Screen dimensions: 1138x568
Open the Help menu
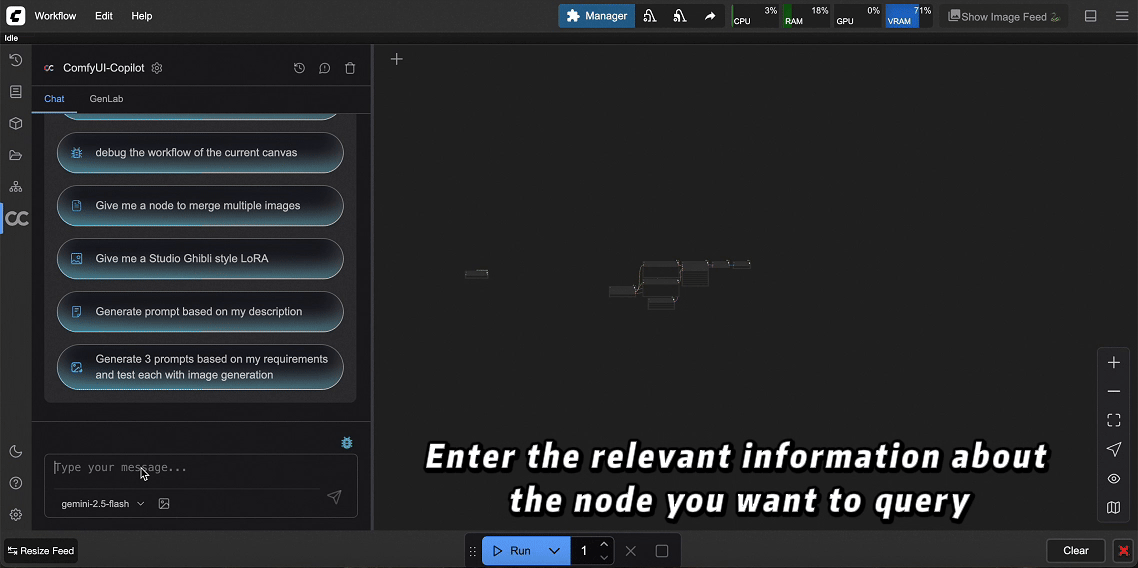tap(142, 16)
